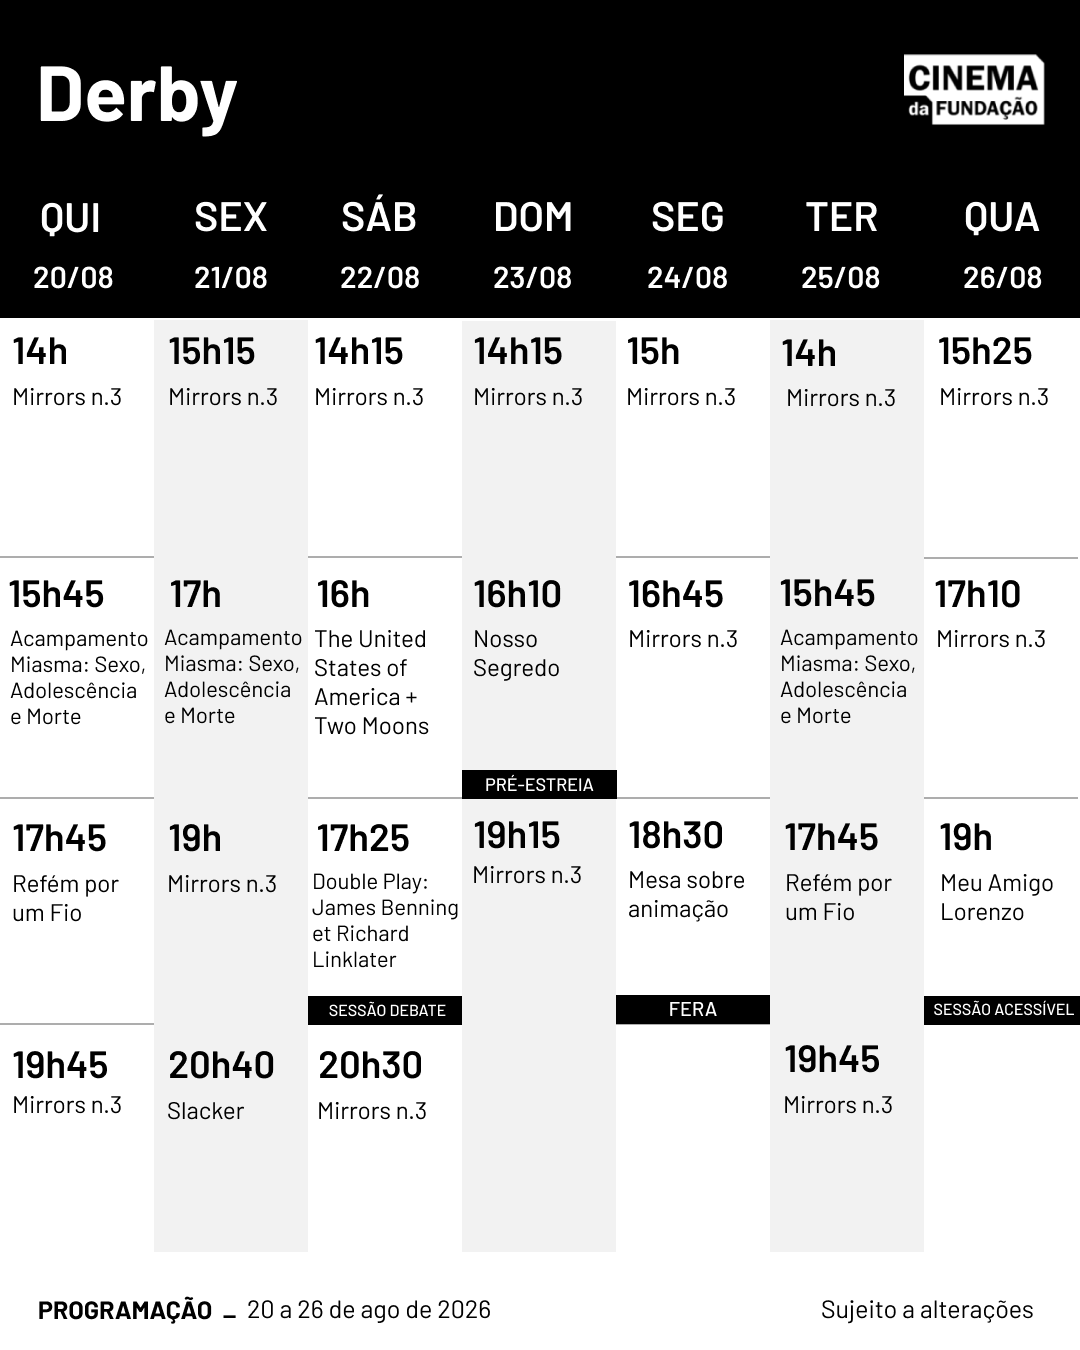Click the SESSÃO ACESSÍVEL badge on Wednesday

1002,1009
